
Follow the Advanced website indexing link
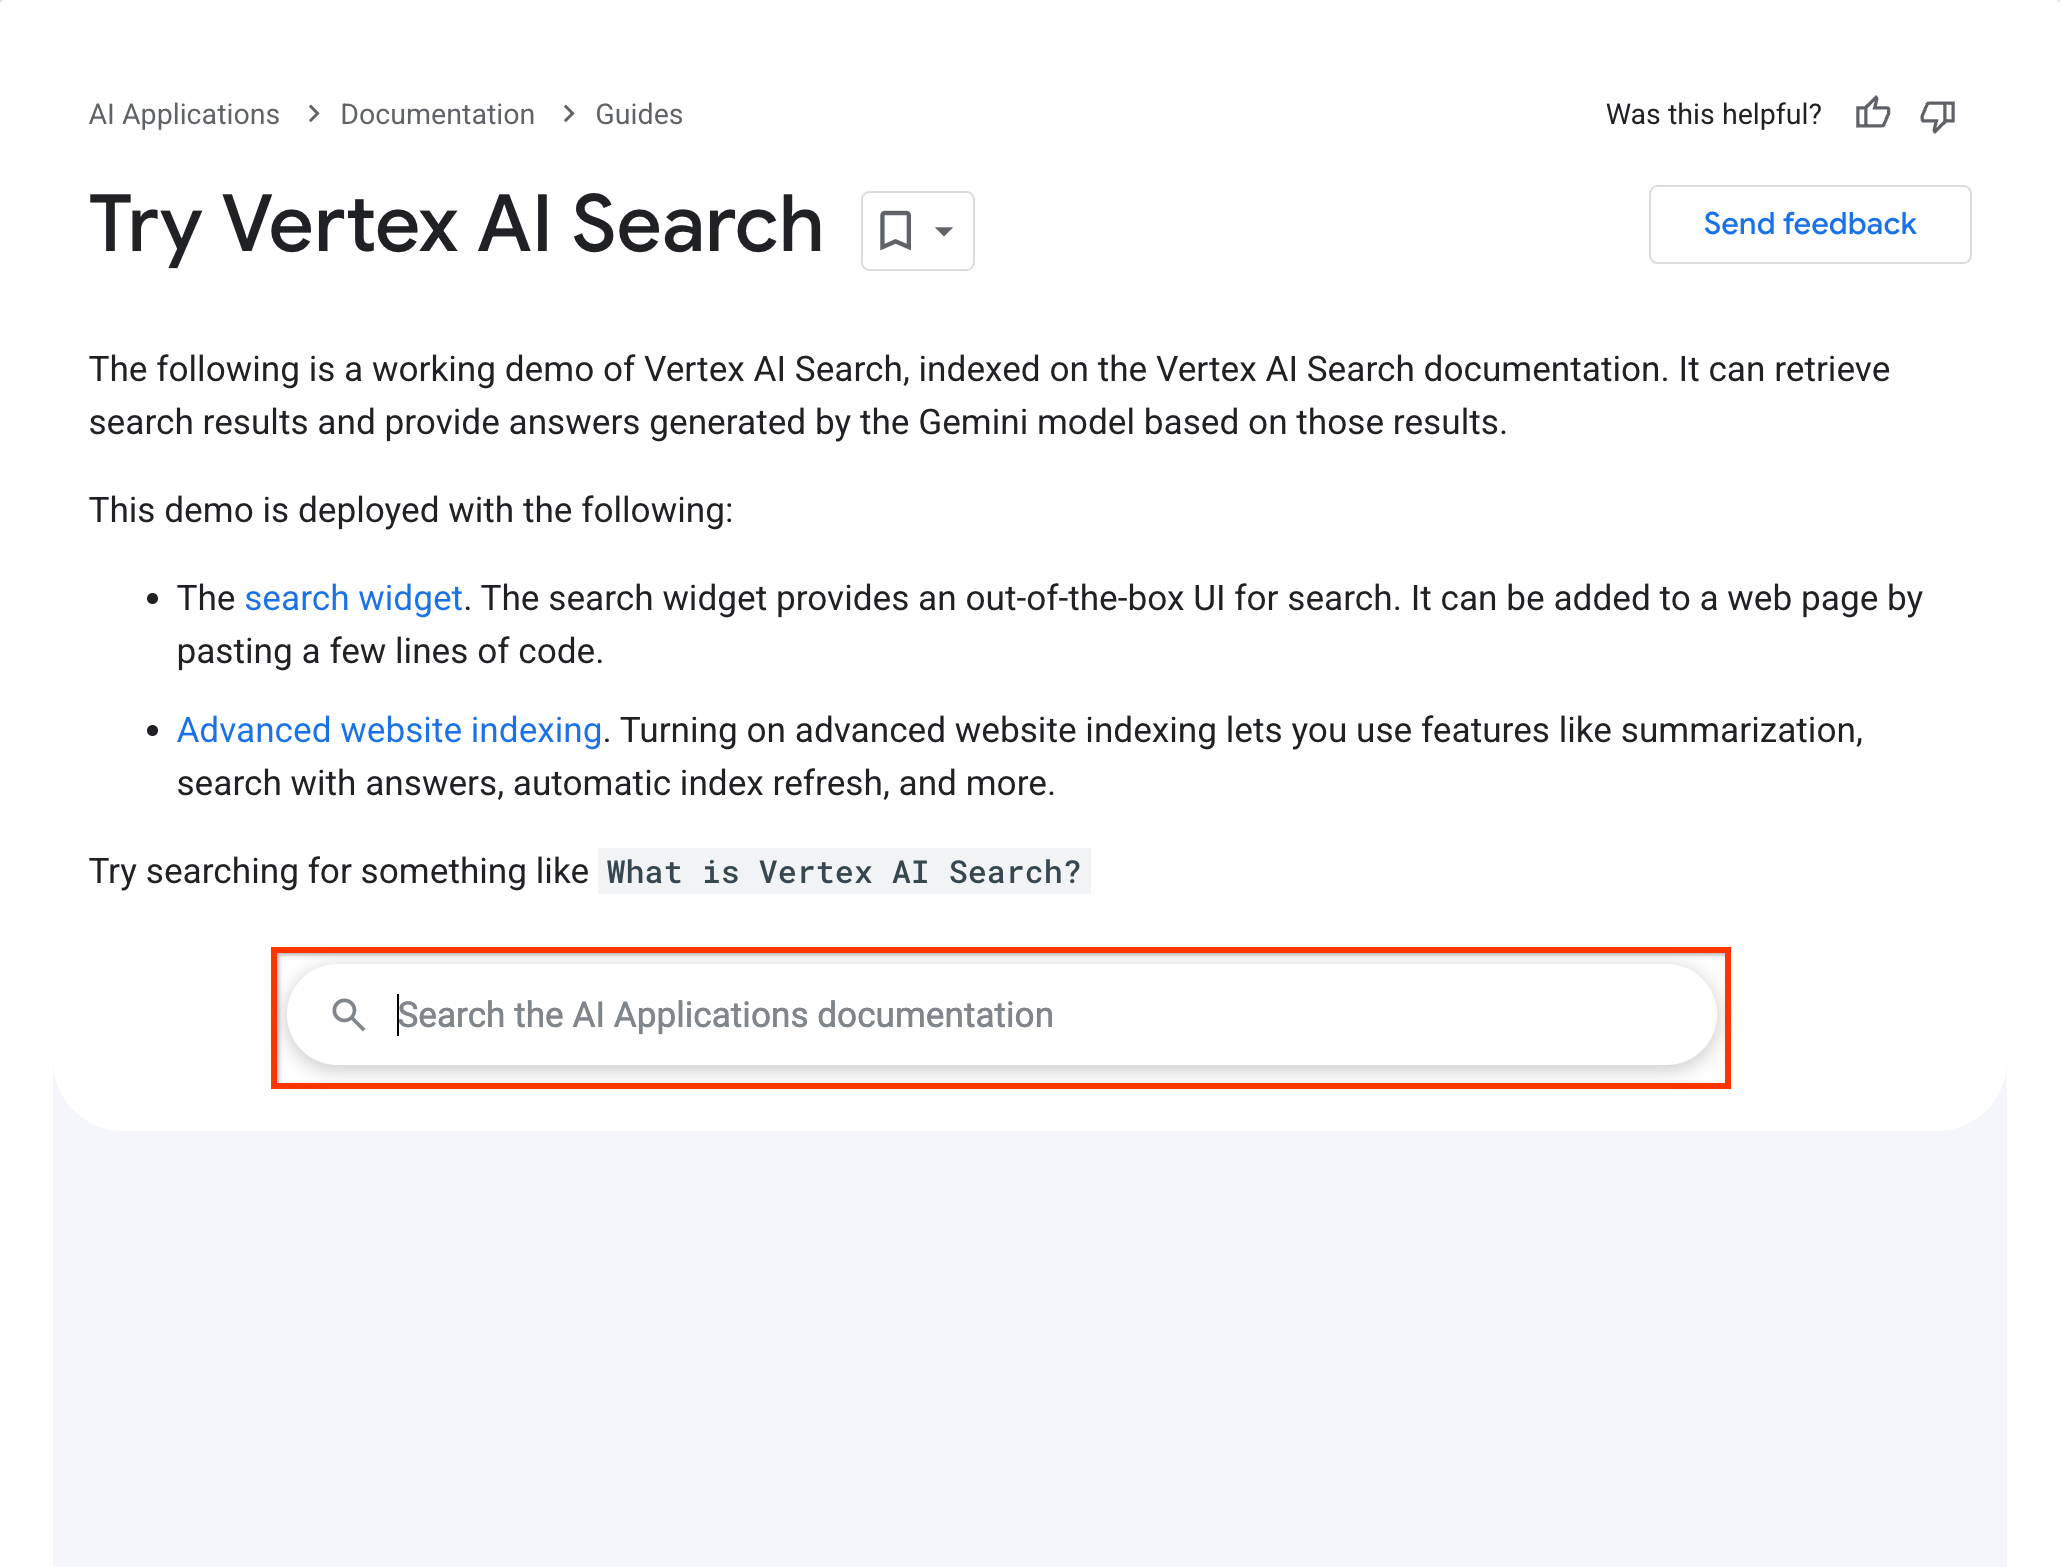(389, 729)
